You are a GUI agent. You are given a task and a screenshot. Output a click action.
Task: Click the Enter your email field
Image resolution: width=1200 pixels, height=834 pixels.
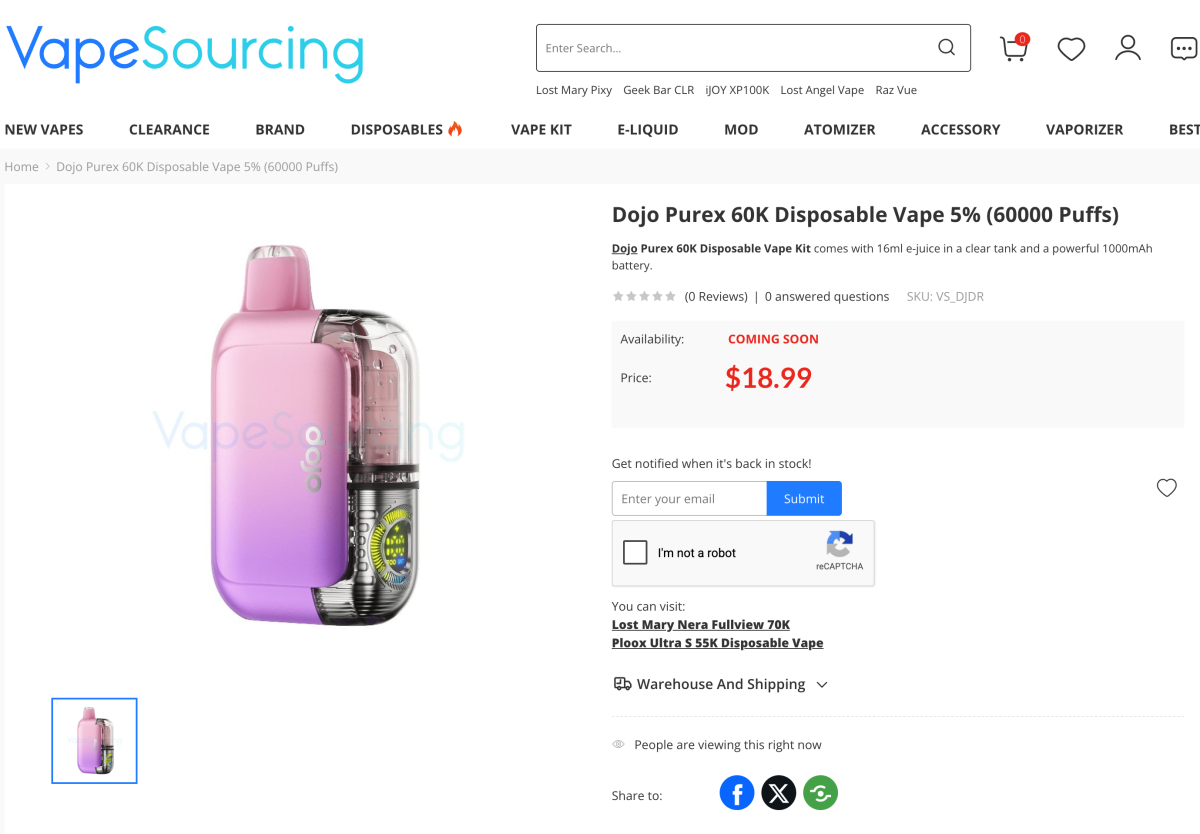click(689, 498)
